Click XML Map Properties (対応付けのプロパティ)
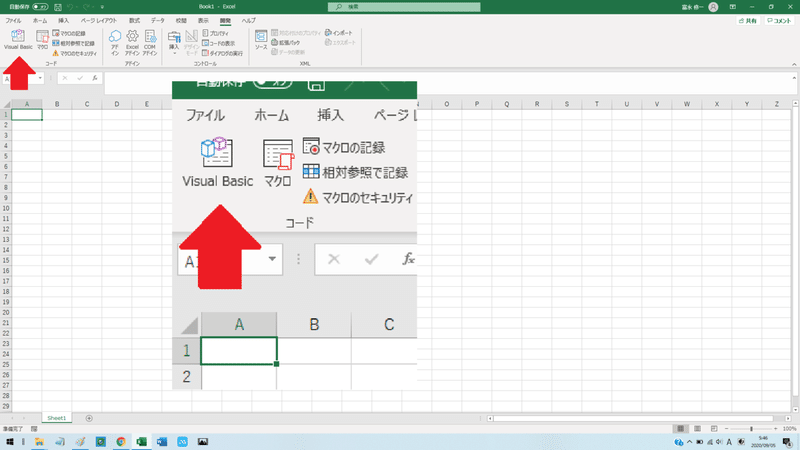Image resolution: width=800 pixels, height=450 pixels. point(296,33)
